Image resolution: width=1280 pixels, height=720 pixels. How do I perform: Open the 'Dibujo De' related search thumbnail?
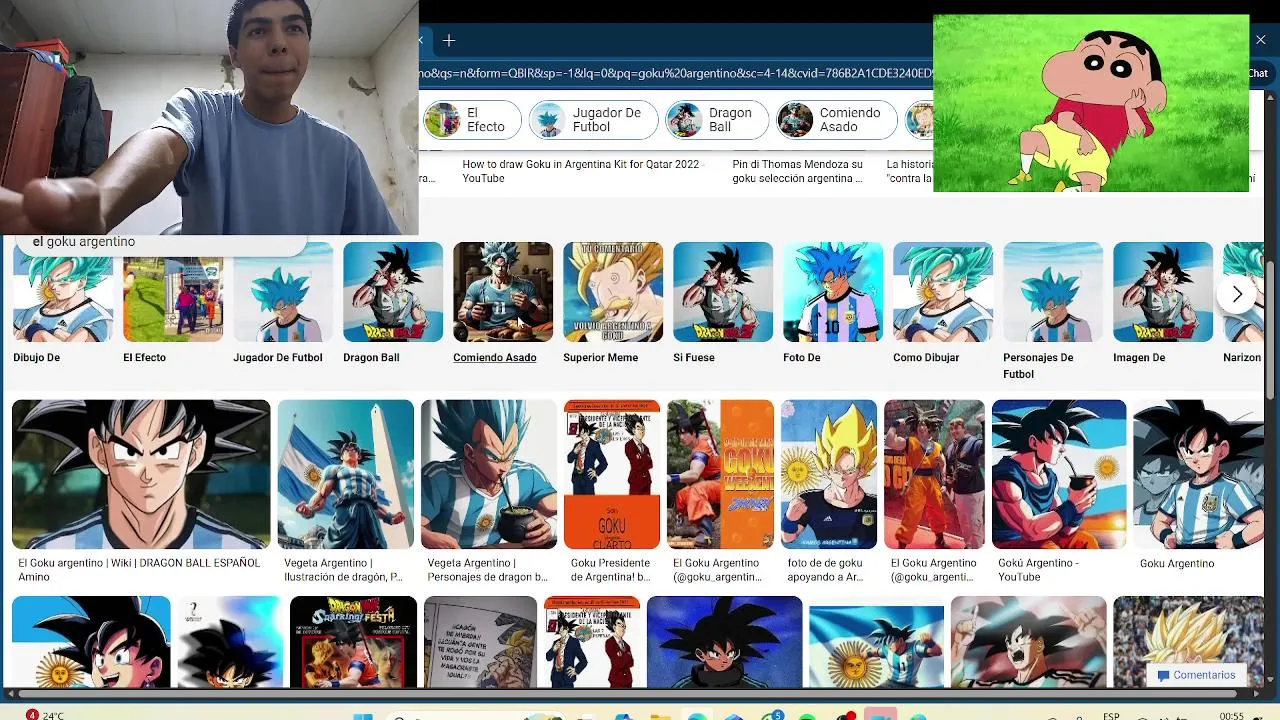63,292
